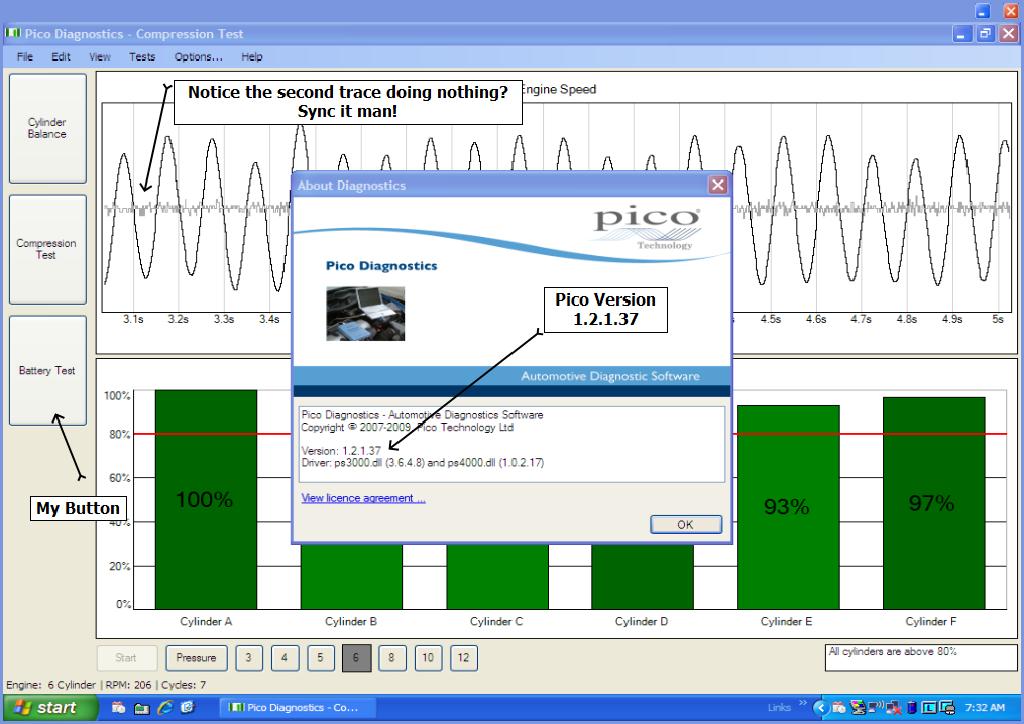Click the Cylinder F 97% bar
Image resolution: width=1024 pixels, height=724 pixels.
click(934, 503)
